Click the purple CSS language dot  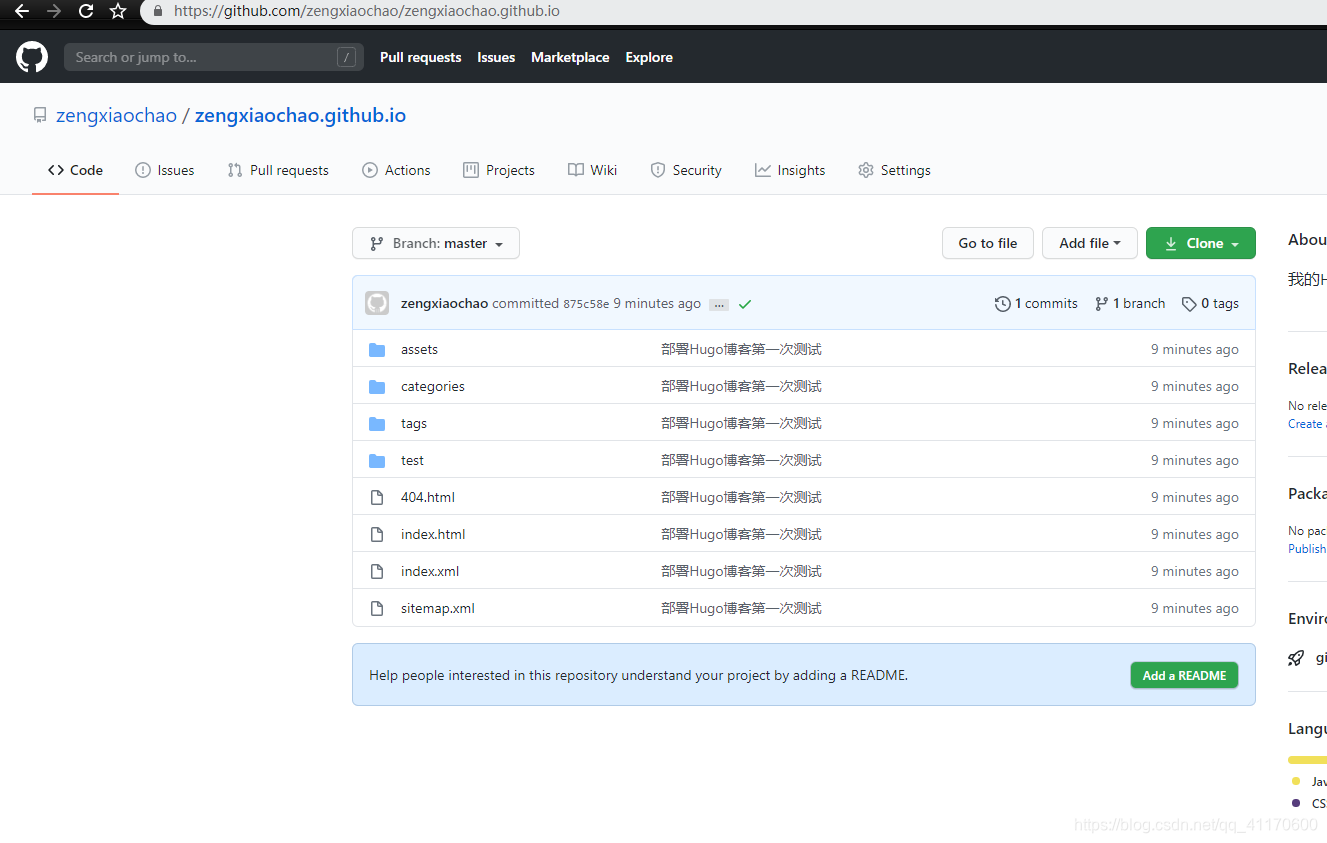(1296, 803)
